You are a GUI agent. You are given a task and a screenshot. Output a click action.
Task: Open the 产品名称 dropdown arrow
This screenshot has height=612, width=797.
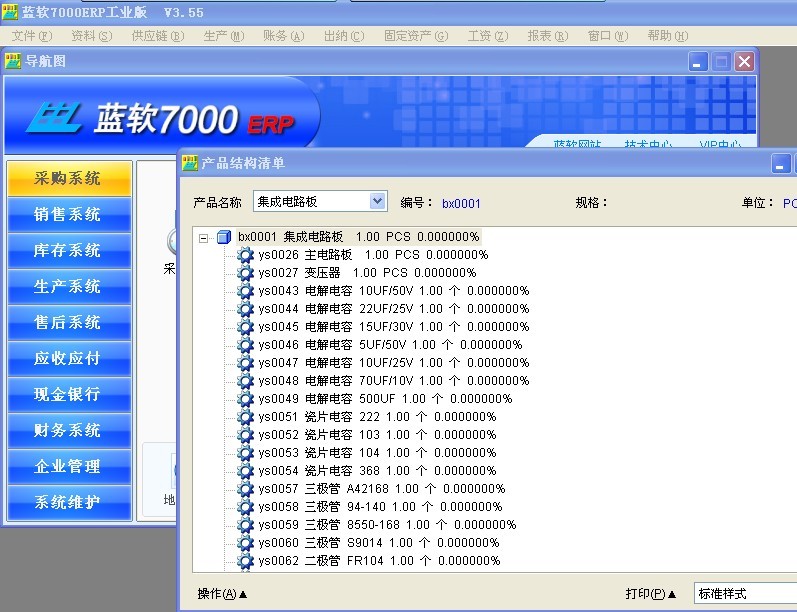pos(377,201)
